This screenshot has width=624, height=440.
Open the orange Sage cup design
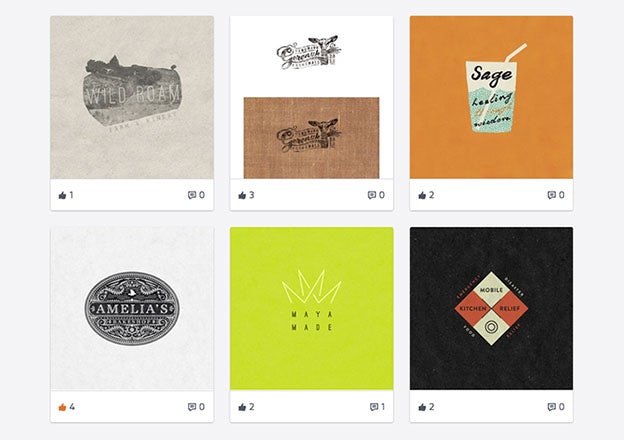491,97
